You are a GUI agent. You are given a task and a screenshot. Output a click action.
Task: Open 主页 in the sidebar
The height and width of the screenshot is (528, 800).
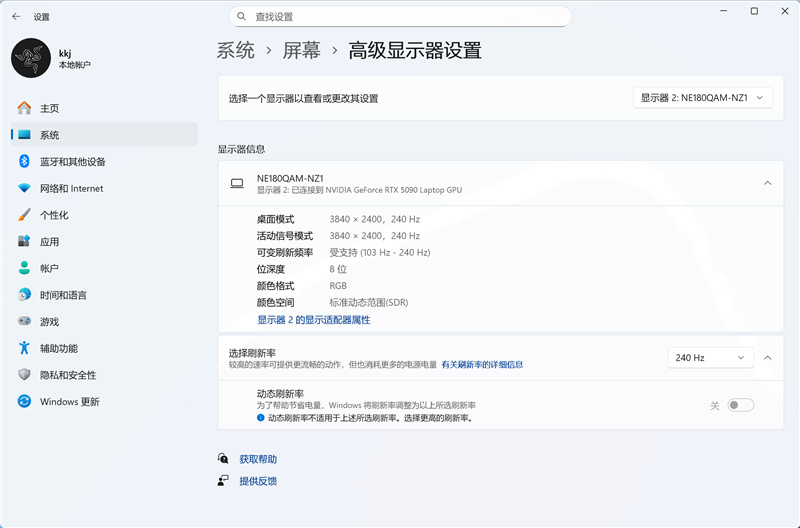tap(104, 108)
